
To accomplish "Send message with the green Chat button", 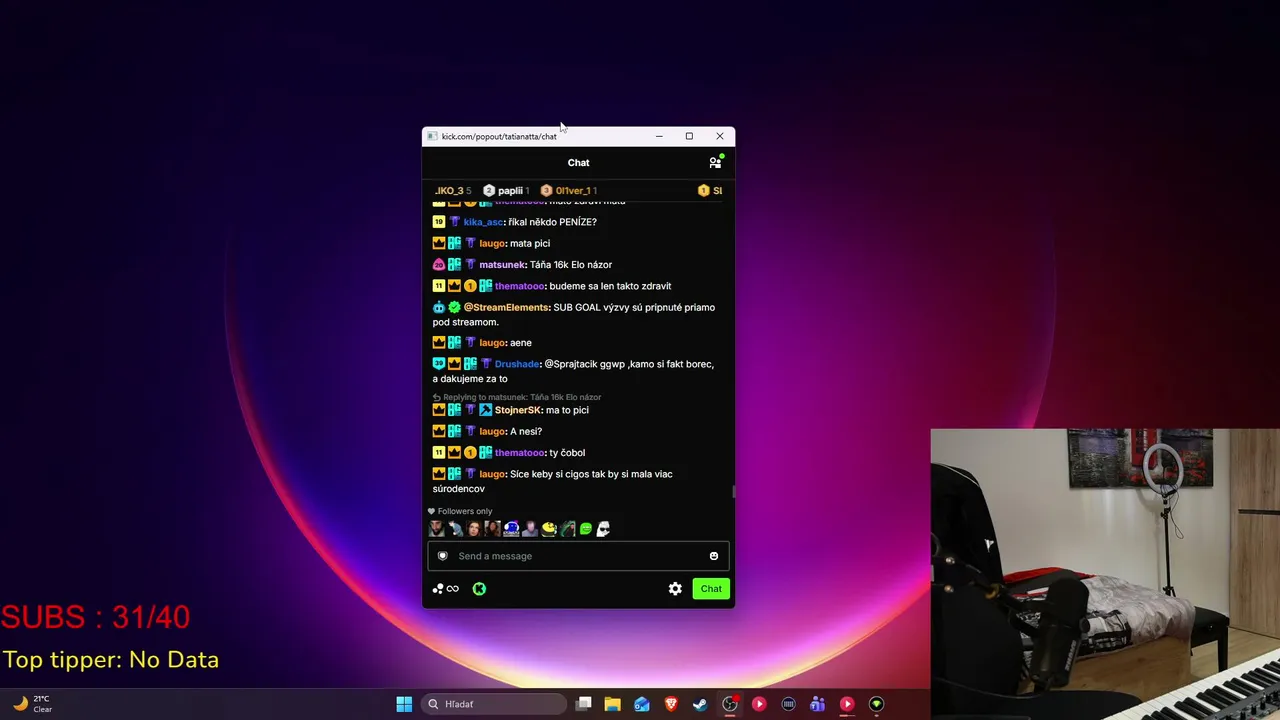I will 711,589.
